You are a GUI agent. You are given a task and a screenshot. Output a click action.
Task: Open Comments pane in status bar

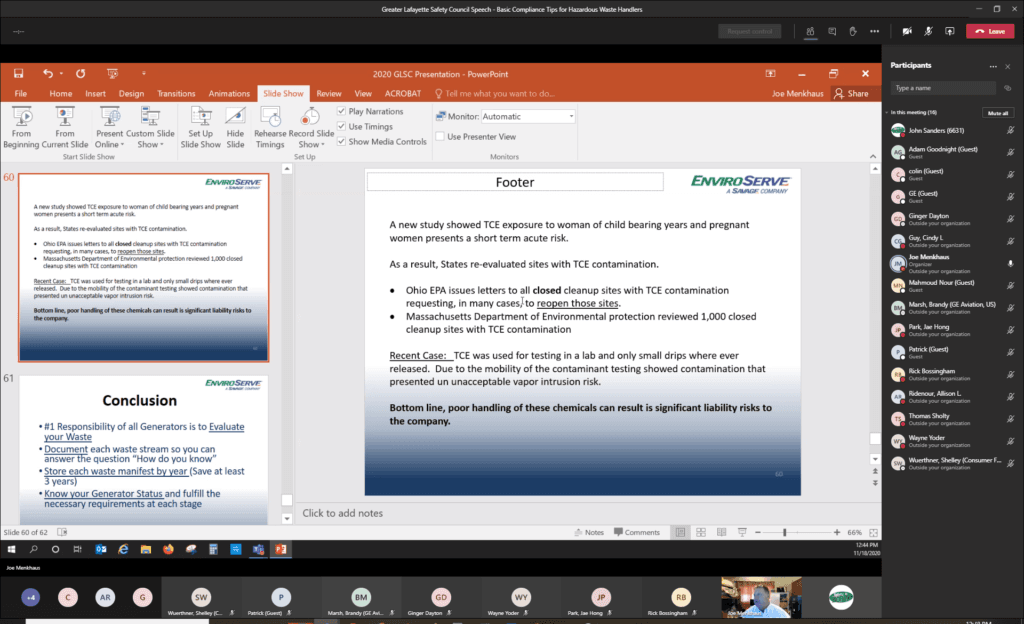tap(637, 532)
